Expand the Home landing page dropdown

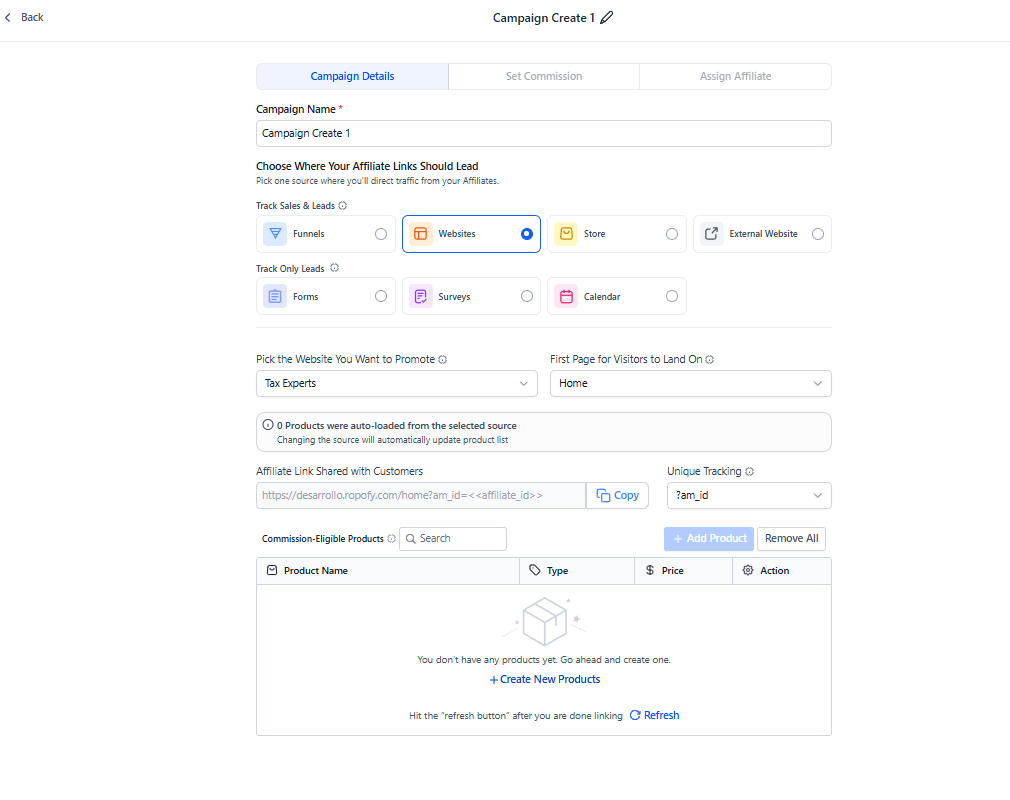(690, 384)
